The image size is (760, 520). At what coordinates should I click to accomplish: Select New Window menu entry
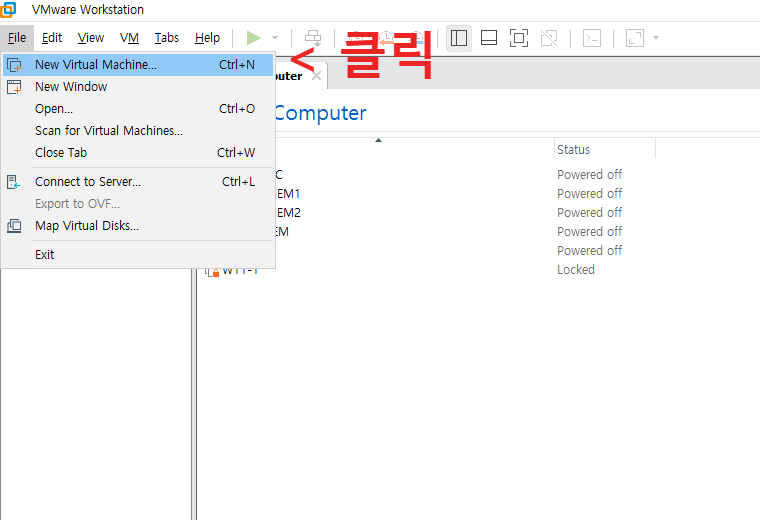[138, 87]
